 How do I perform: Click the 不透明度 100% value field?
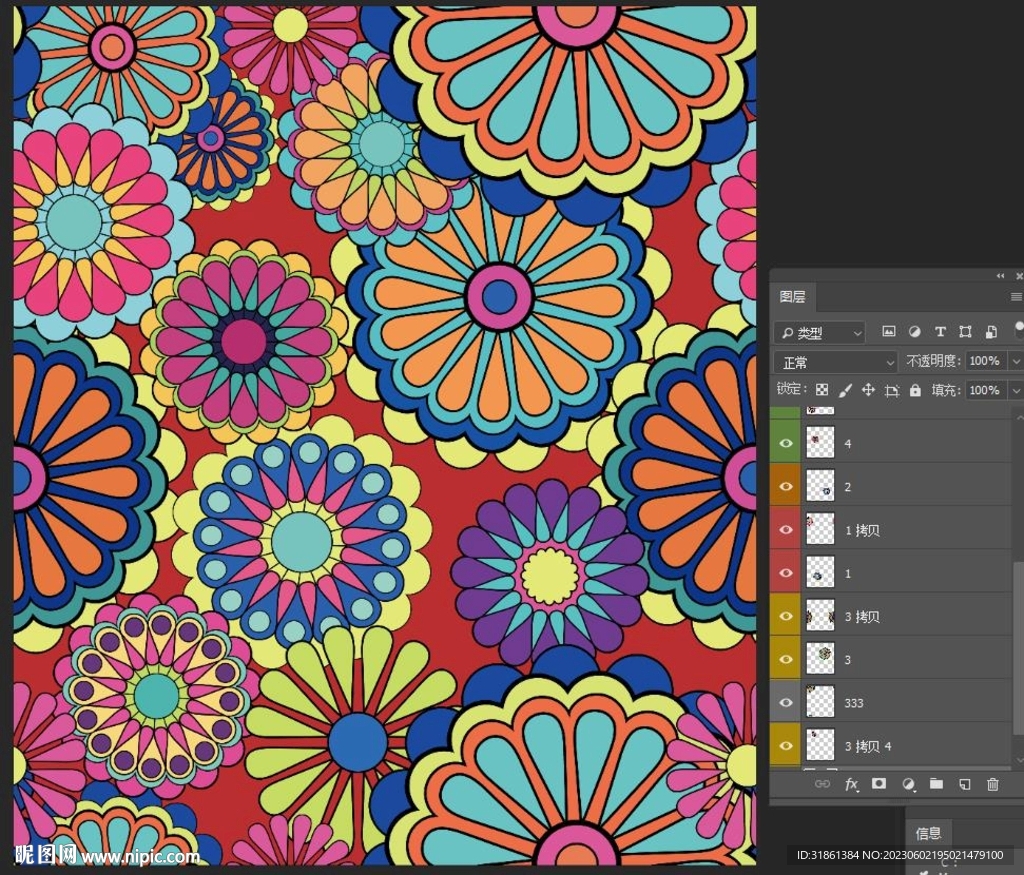(x=985, y=361)
